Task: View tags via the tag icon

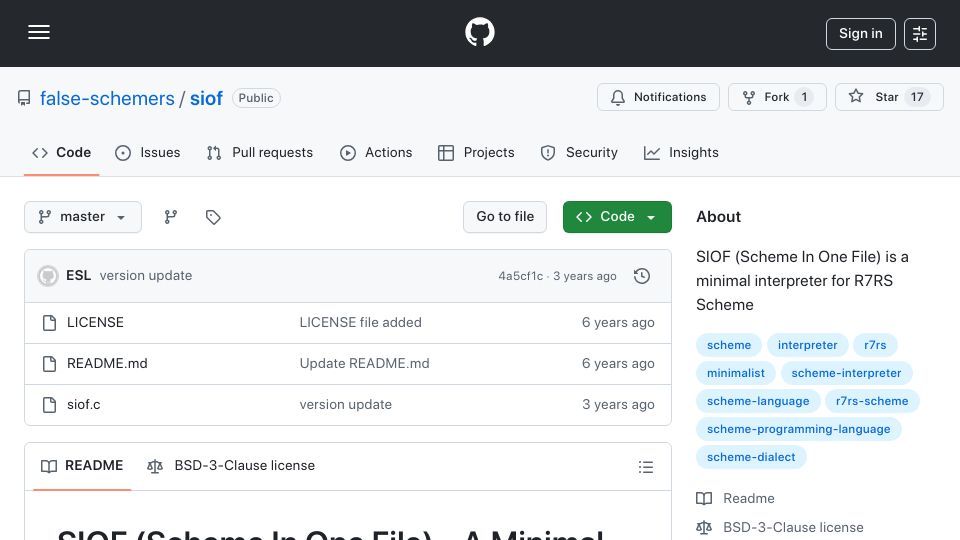Action: coord(213,217)
